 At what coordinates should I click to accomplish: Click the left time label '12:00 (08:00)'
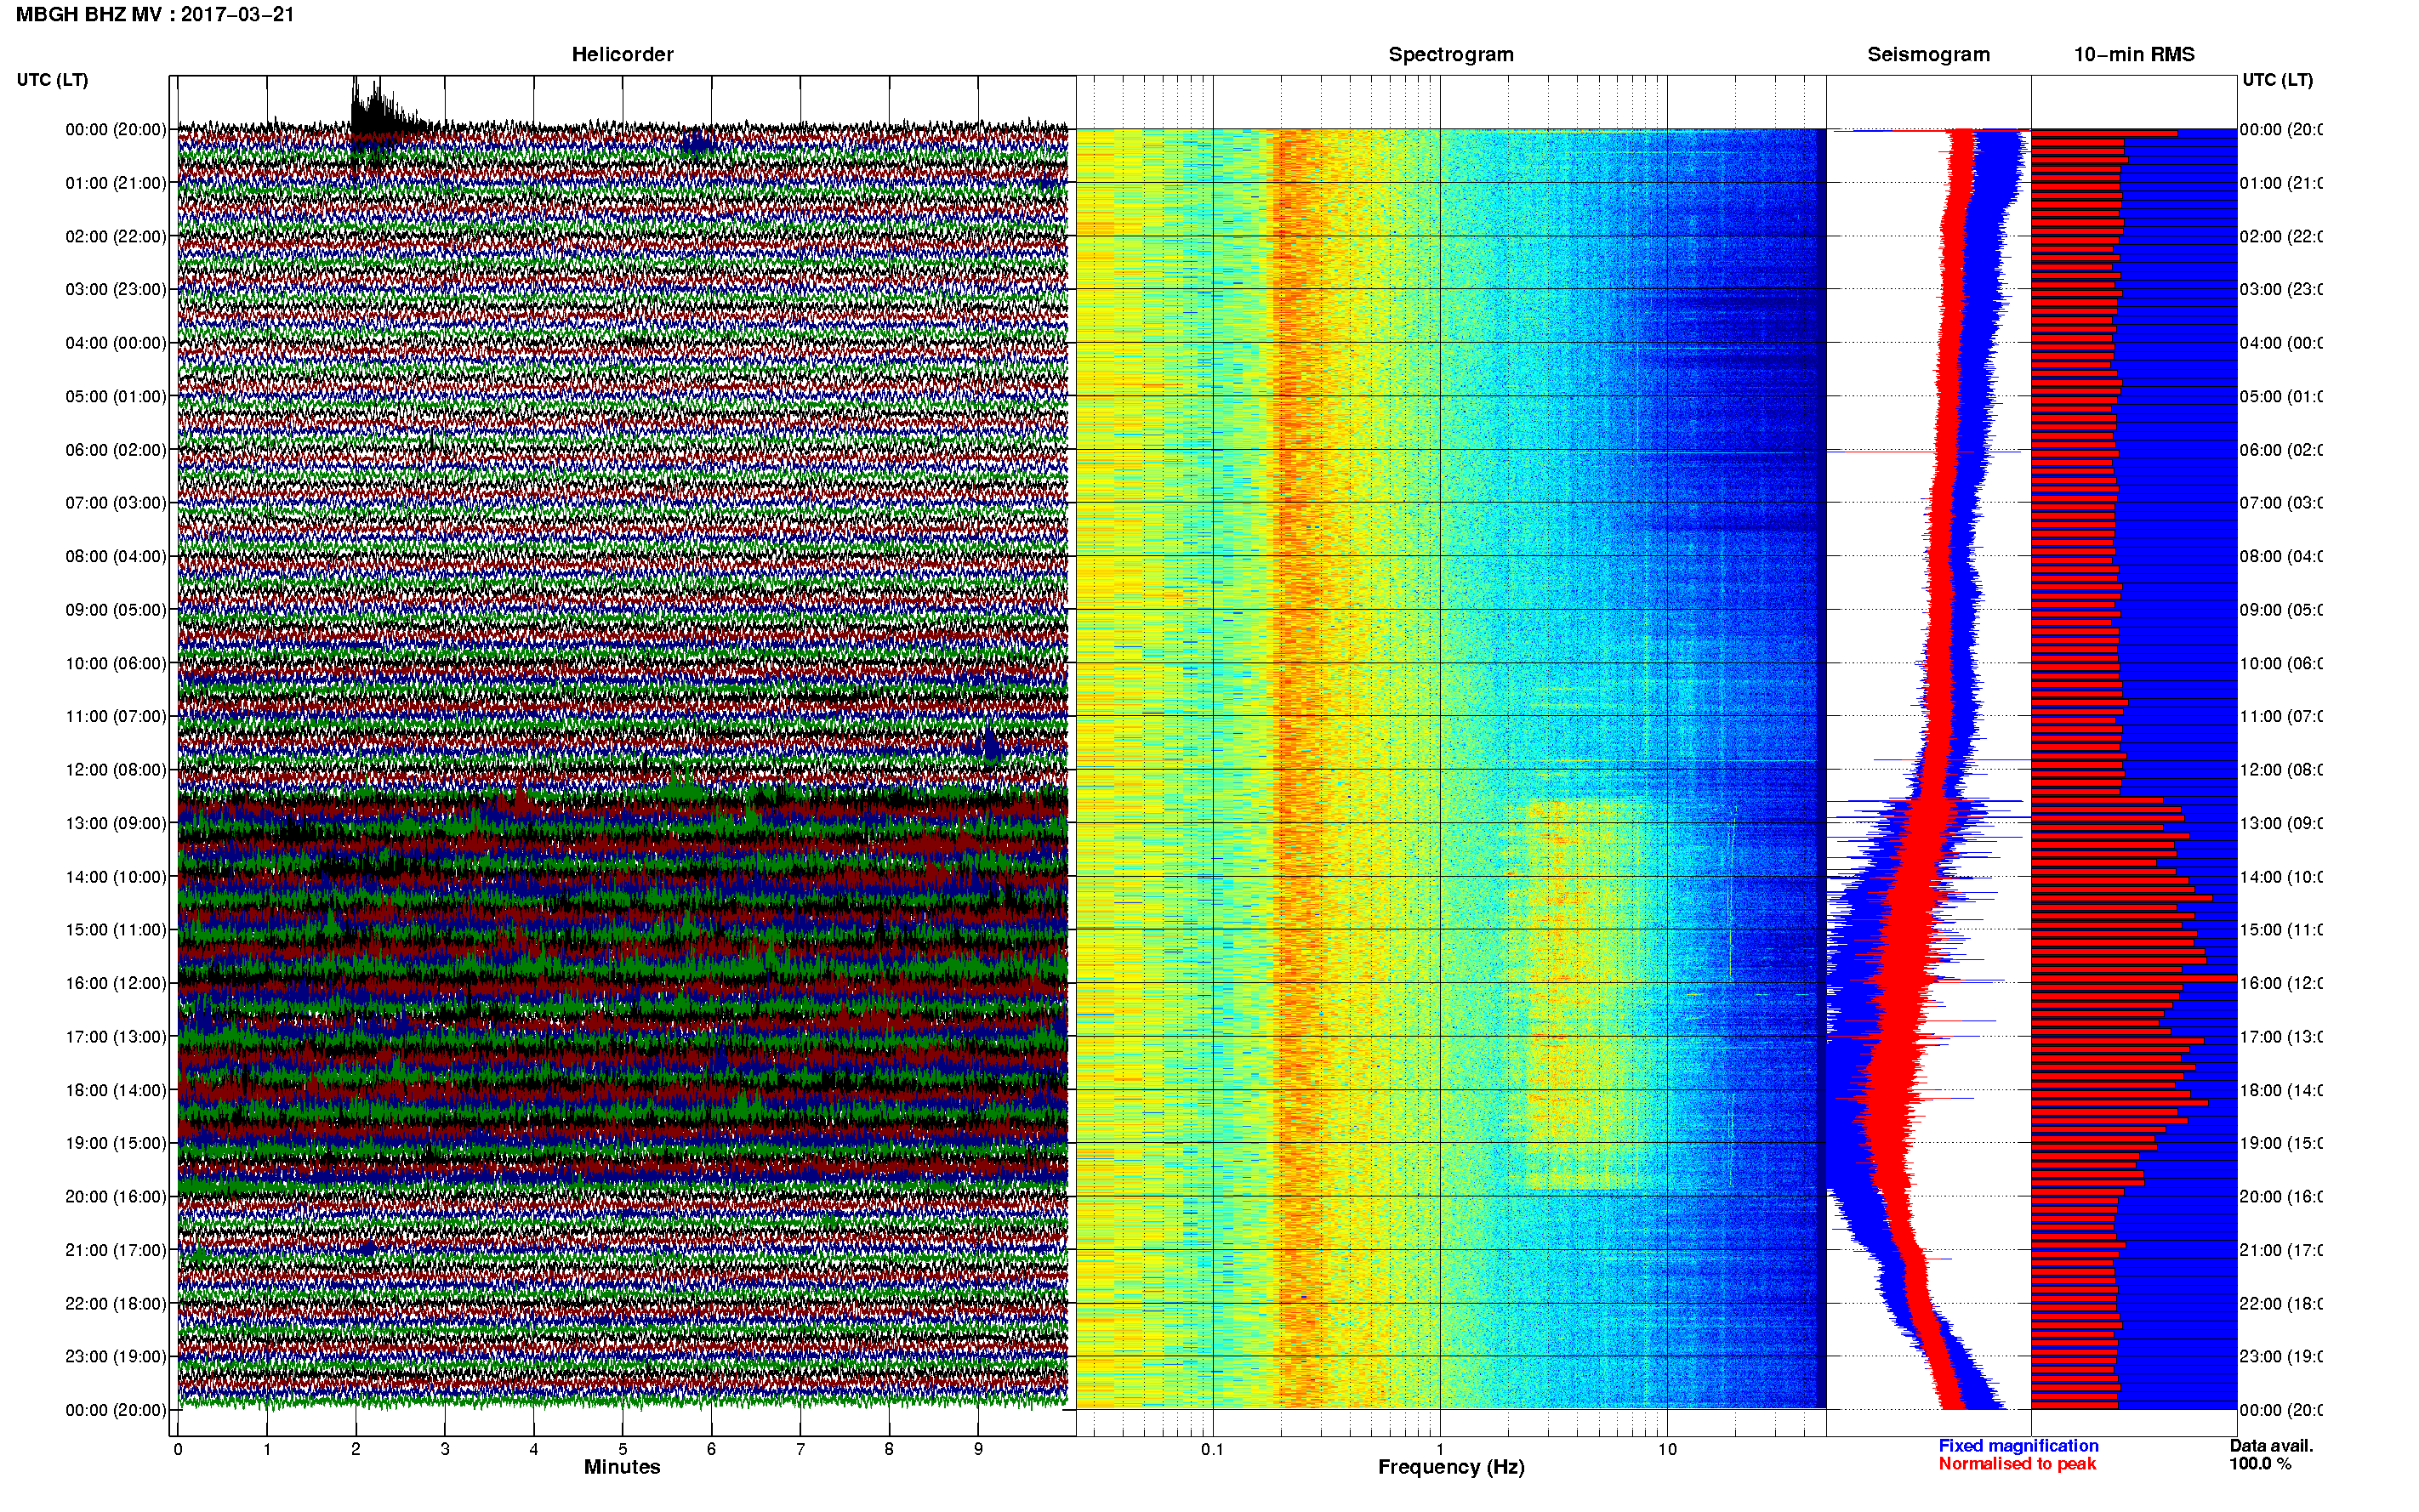click(116, 769)
